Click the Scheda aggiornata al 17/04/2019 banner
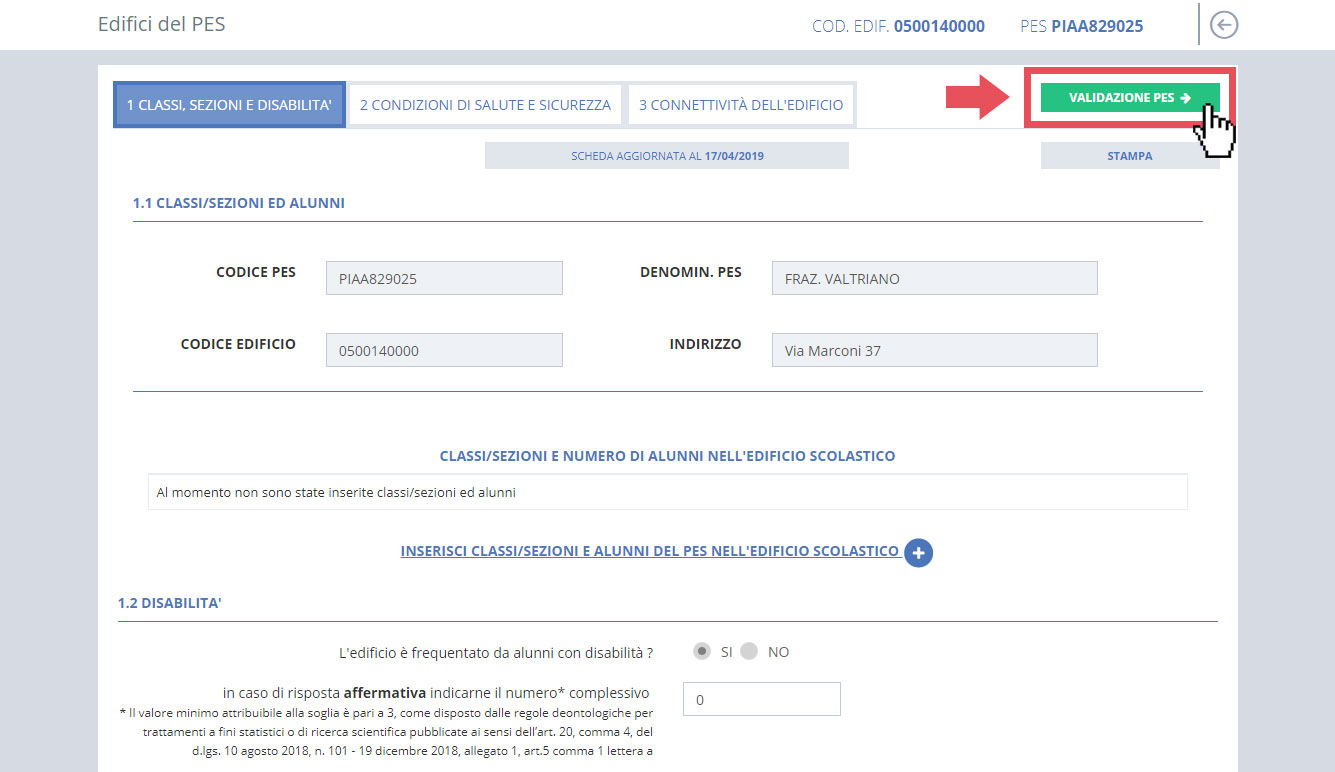This screenshot has width=1335, height=772. coord(666,156)
